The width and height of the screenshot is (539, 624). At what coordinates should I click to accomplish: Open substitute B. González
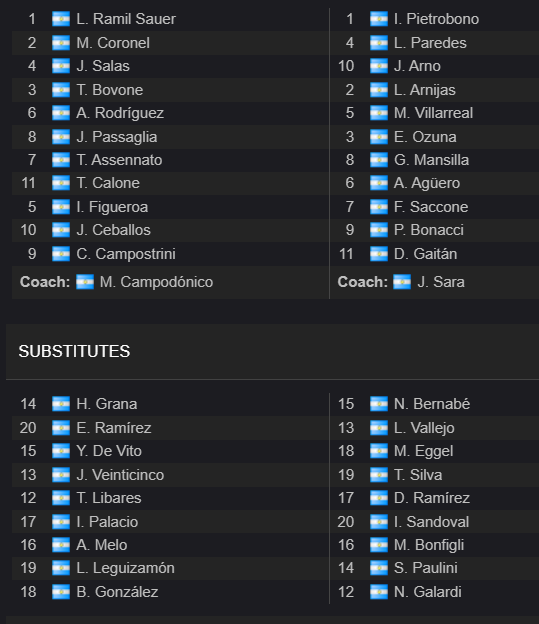coord(117,592)
